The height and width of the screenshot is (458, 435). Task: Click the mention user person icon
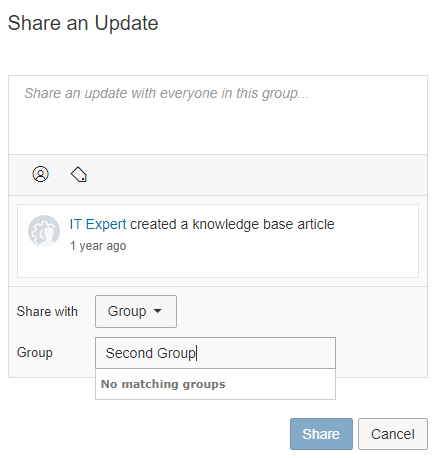click(x=40, y=174)
